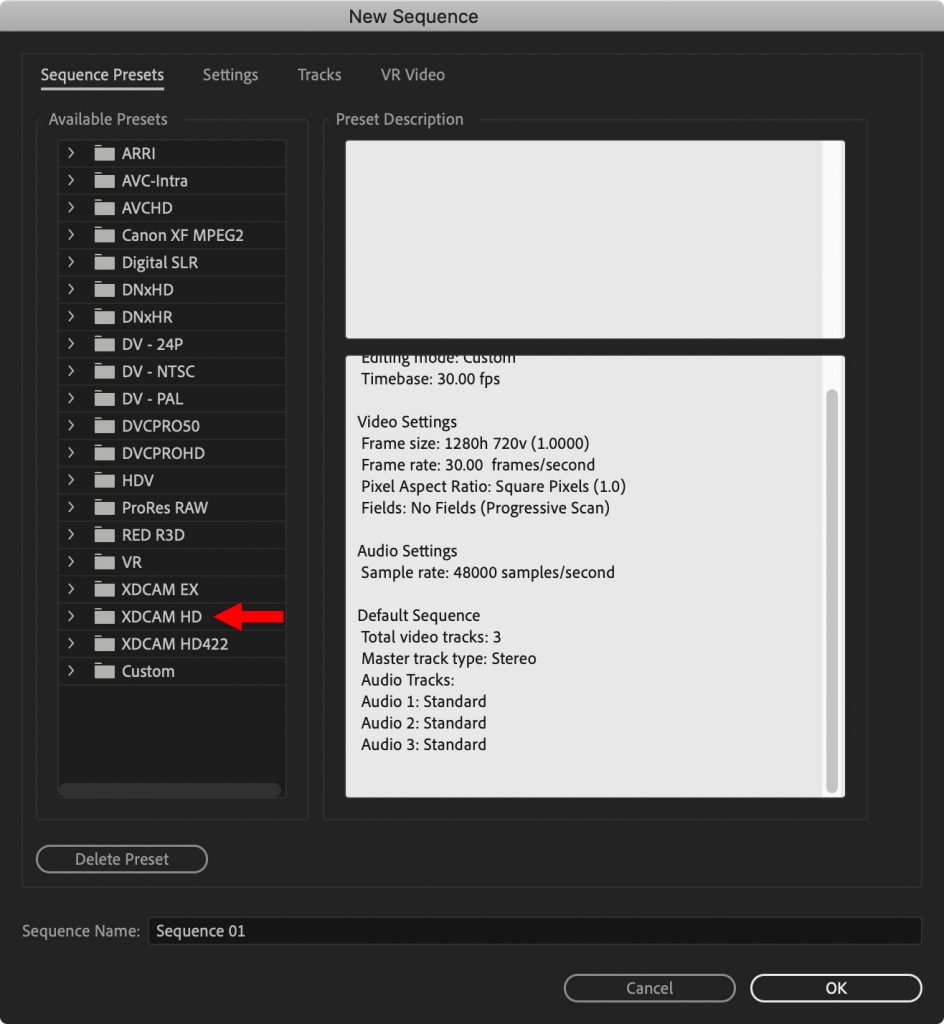Click the 'Pixel Aspect Ratio: Square Pixels' line

[494, 487]
